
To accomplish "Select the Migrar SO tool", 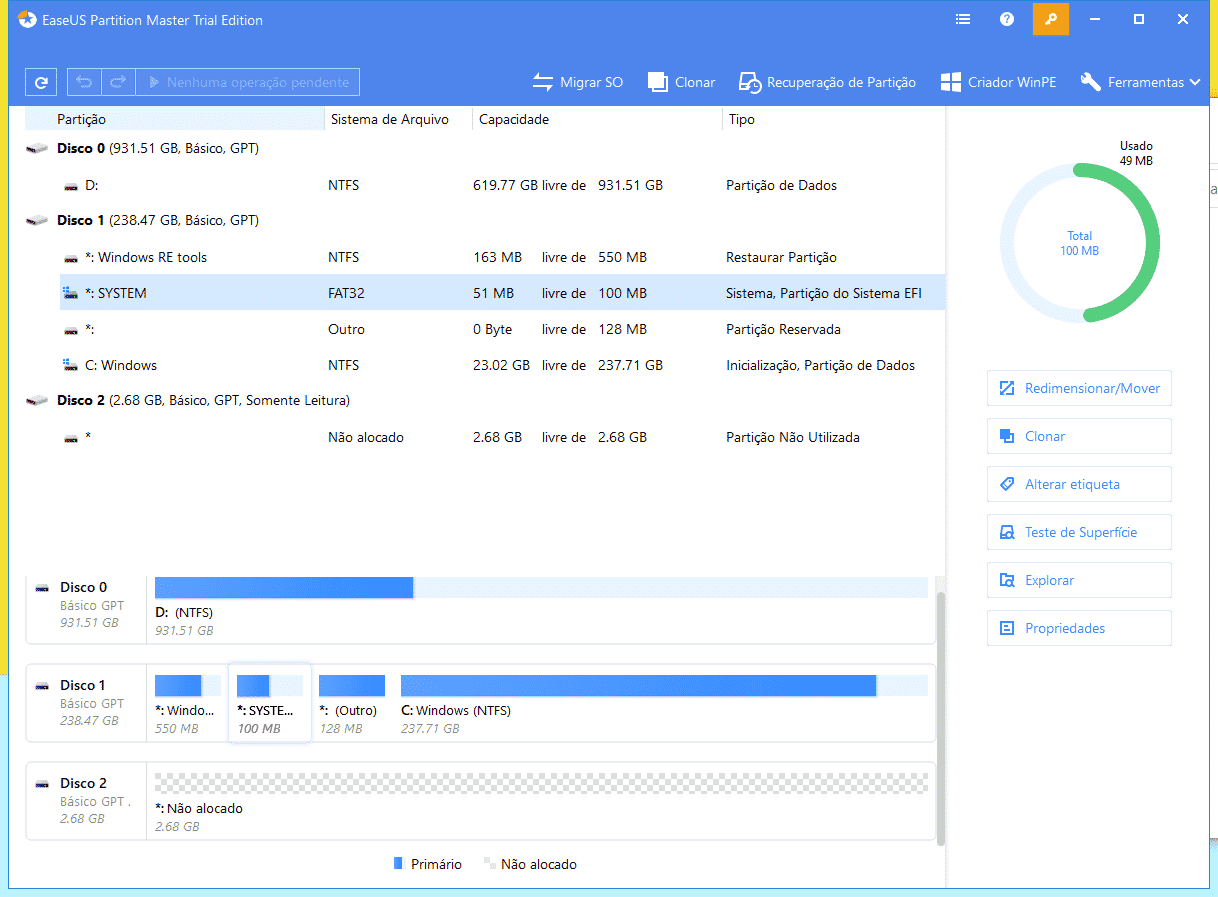I will click(x=578, y=82).
